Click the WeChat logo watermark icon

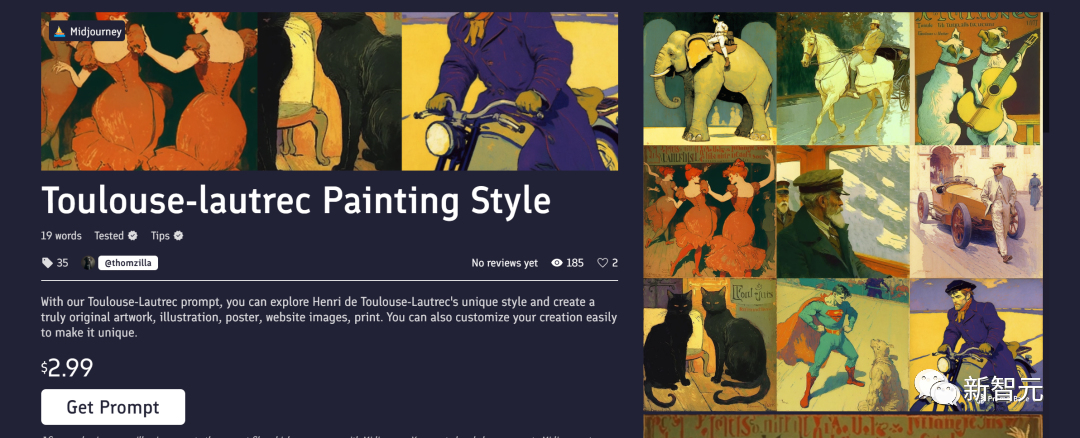pyautogui.click(x=937, y=387)
